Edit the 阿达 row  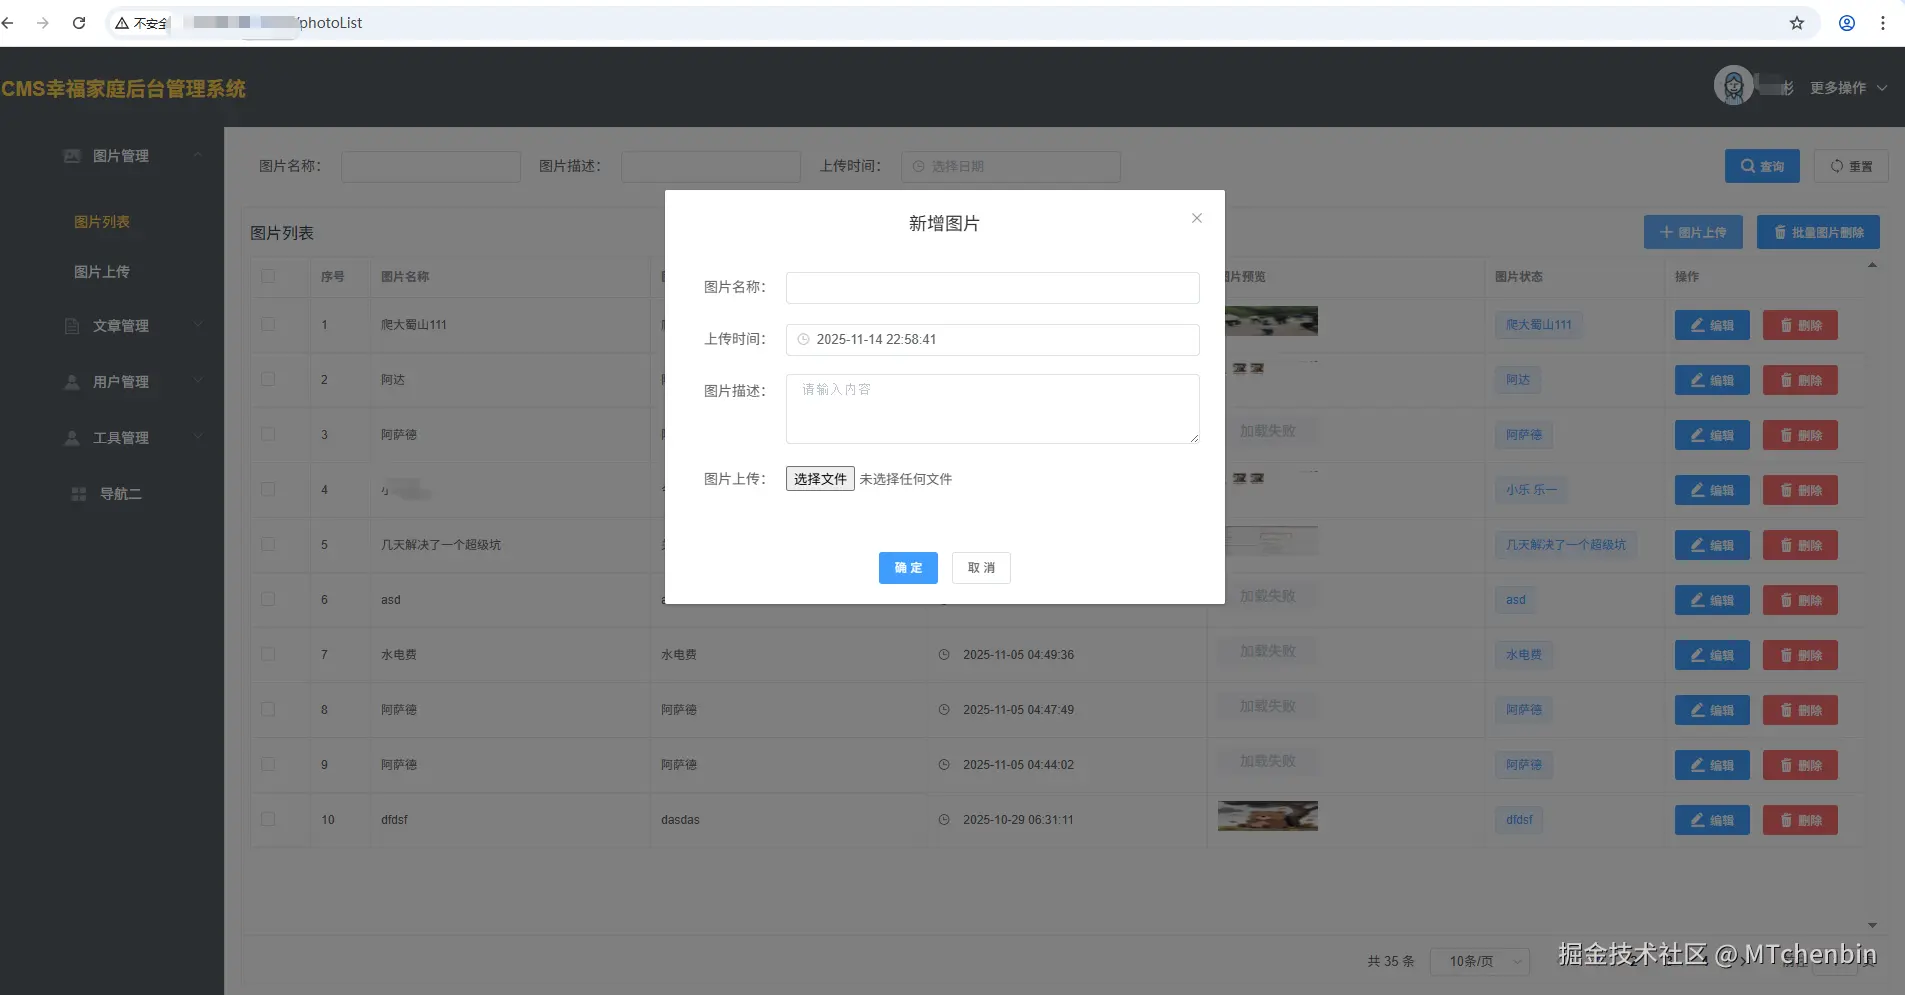coord(1712,380)
